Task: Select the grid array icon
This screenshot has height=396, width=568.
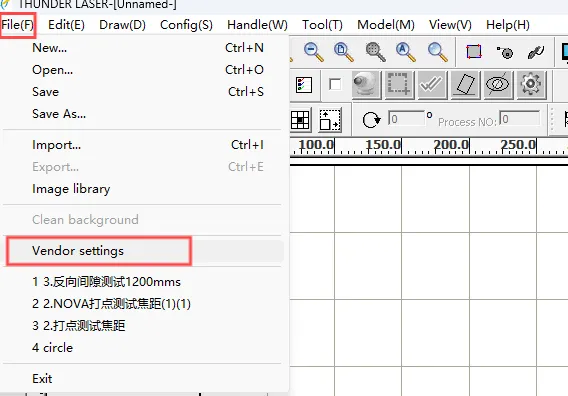Action: pyautogui.click(x=300, y=120)
